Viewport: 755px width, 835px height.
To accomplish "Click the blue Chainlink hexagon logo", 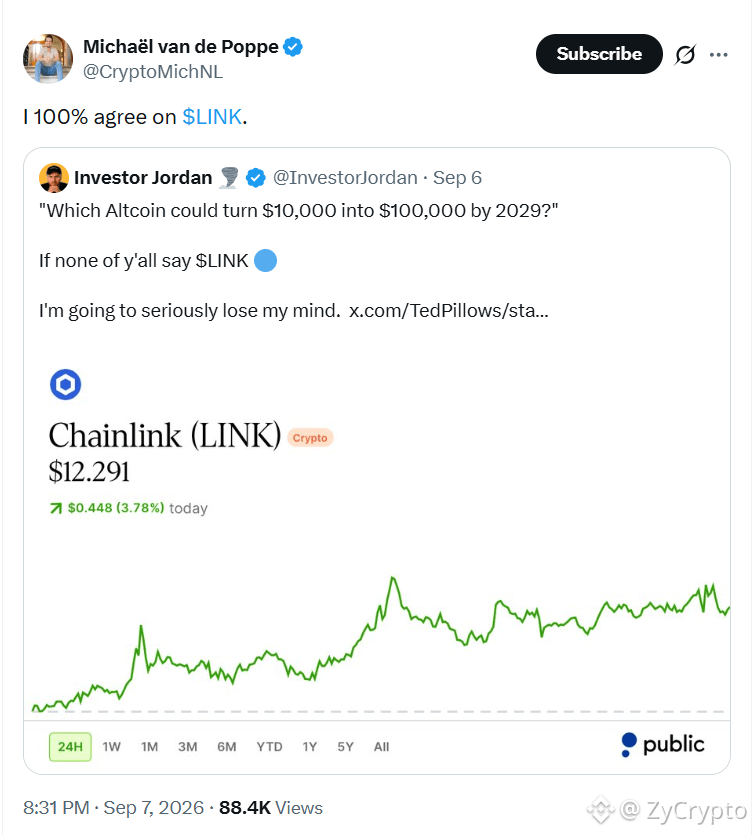I will pos(65,384).
